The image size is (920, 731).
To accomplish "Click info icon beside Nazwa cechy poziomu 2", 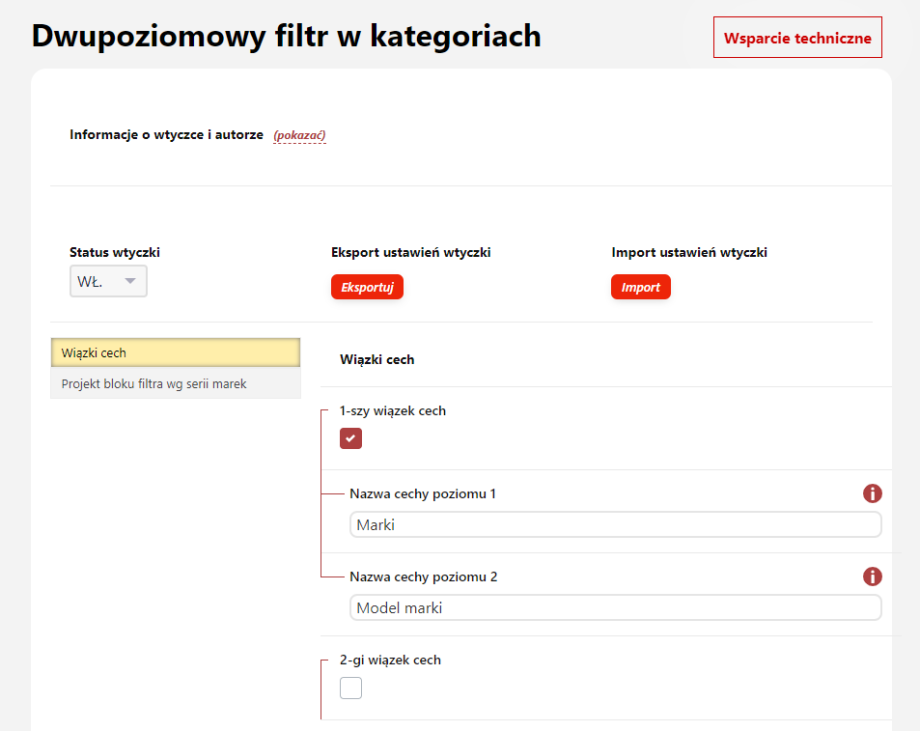I will click(872, 577).
